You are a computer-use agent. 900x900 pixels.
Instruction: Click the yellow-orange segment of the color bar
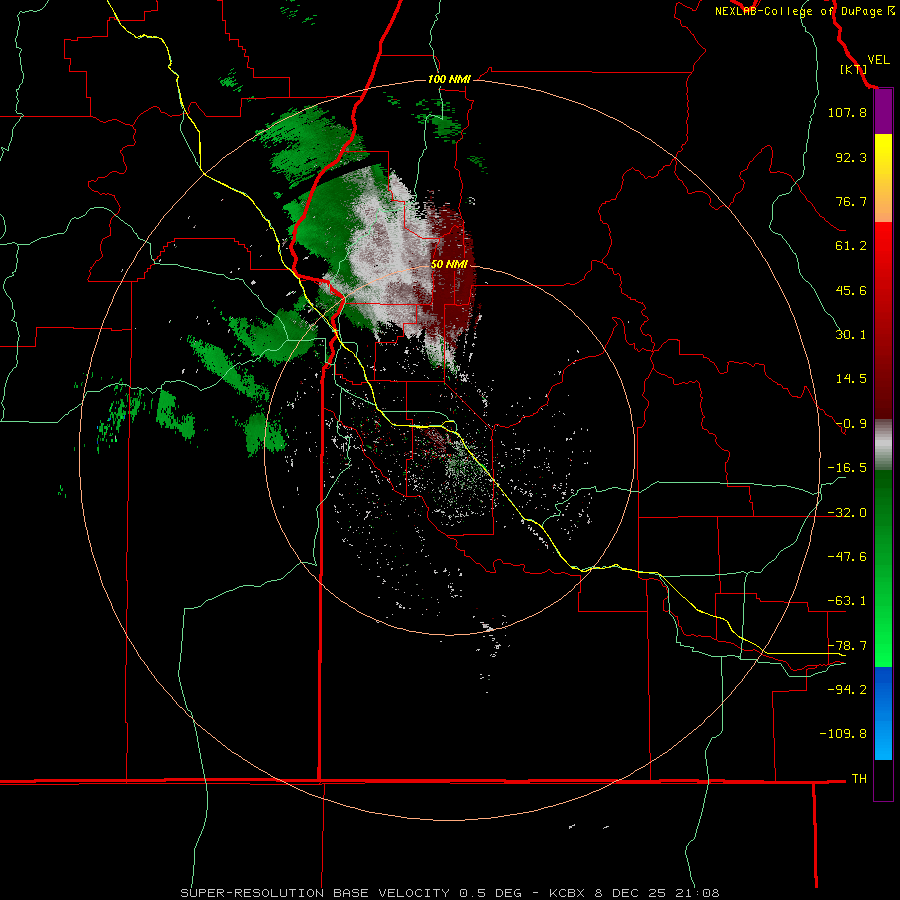tap(883, 178)
